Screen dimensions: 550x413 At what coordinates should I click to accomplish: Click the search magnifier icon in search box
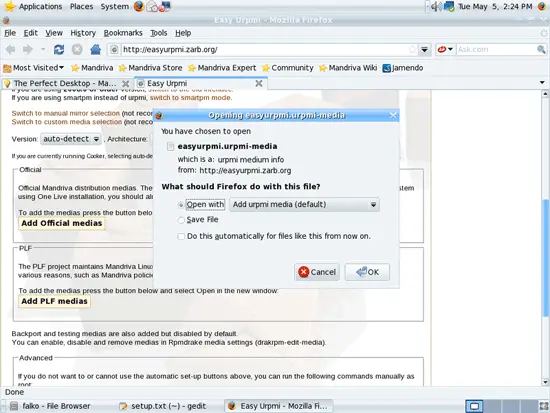tap(541, 49)
